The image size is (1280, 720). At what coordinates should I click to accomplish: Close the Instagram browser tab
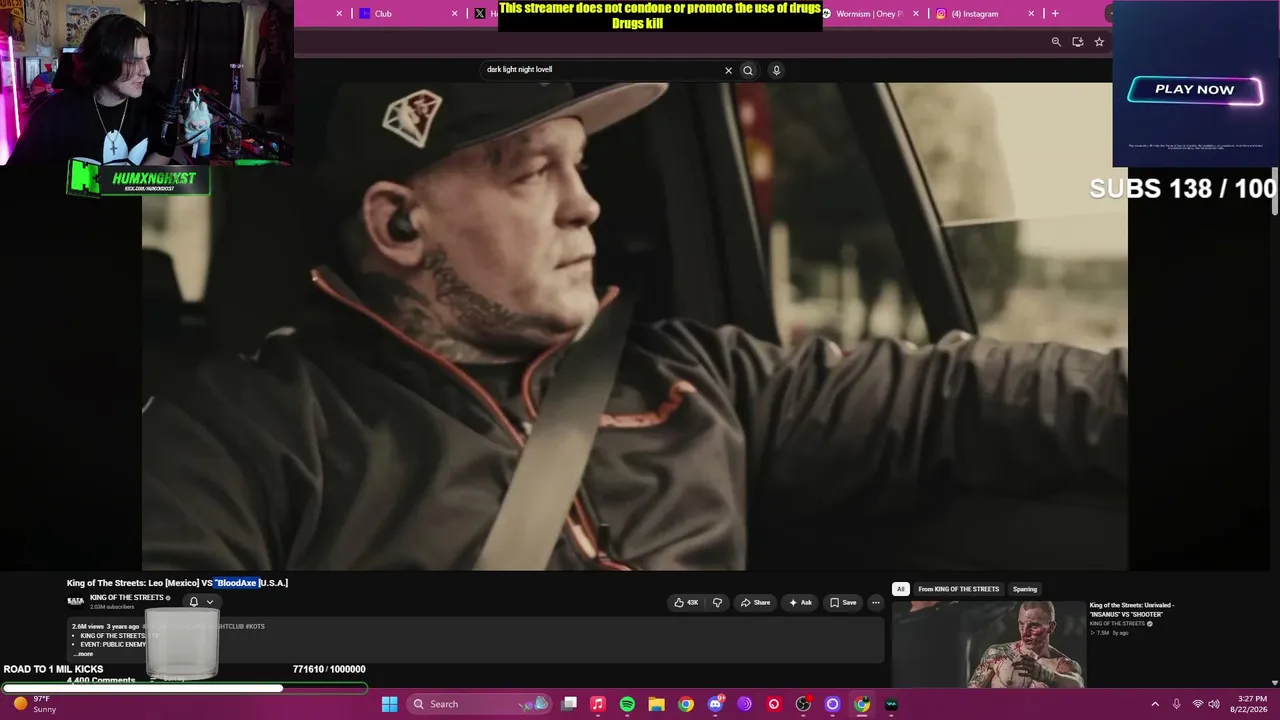tap(1031, 14)
